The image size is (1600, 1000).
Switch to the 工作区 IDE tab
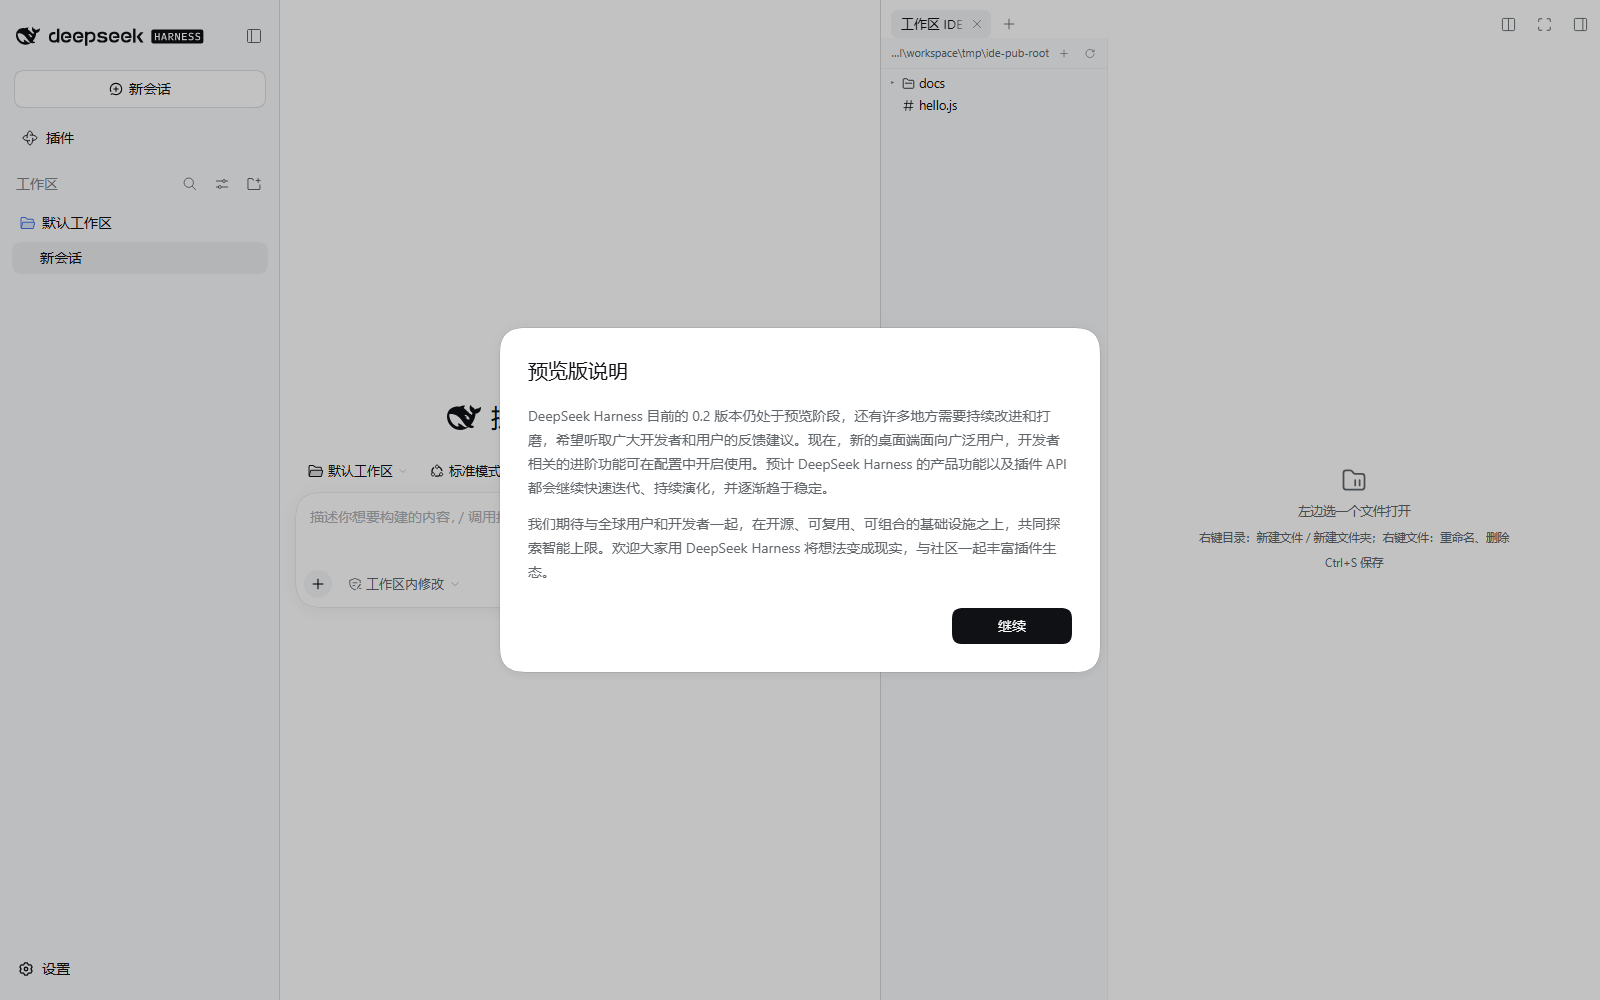(x=931, y=24)
